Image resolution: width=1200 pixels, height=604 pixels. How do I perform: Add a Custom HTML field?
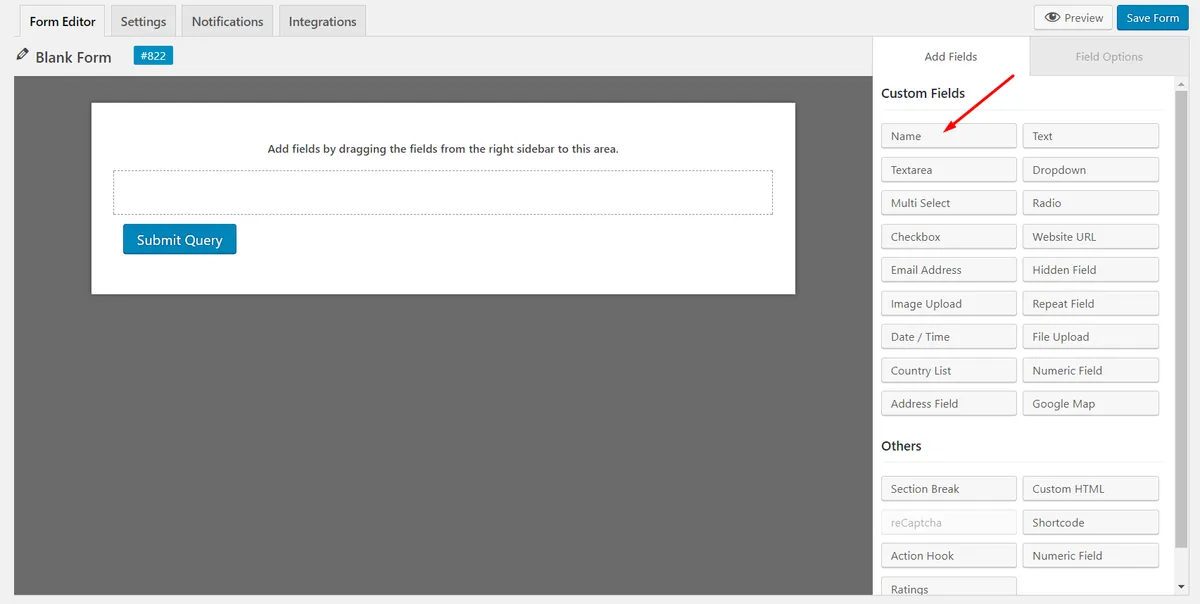coord(1090,489)
